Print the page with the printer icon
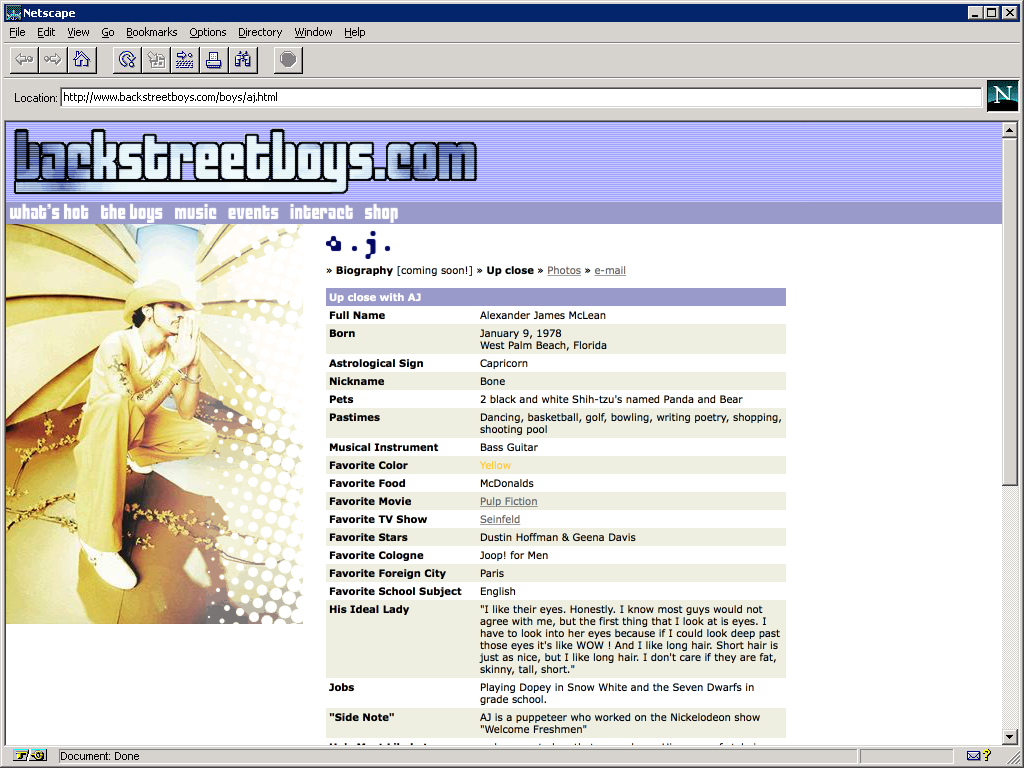The width and height of the screenshot is (1024, 768). [214, 60]
